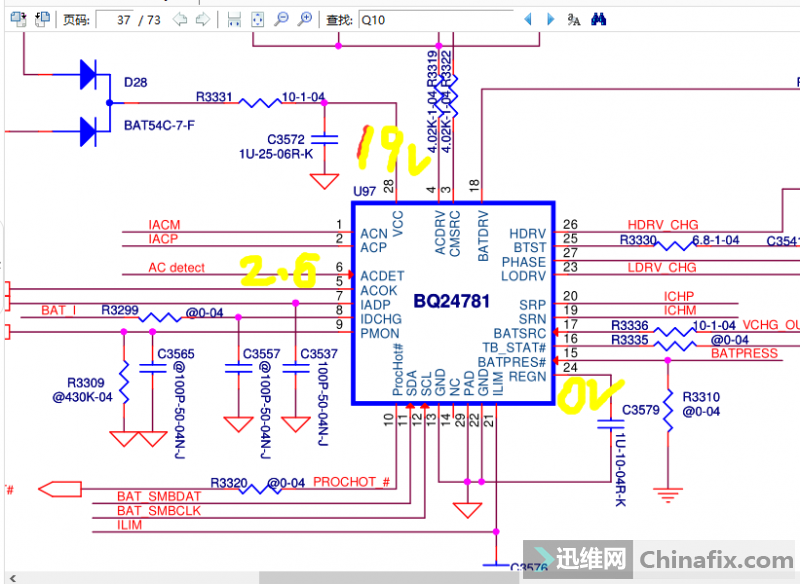
Task: Click the ACOK pin name
Action: 379,290
